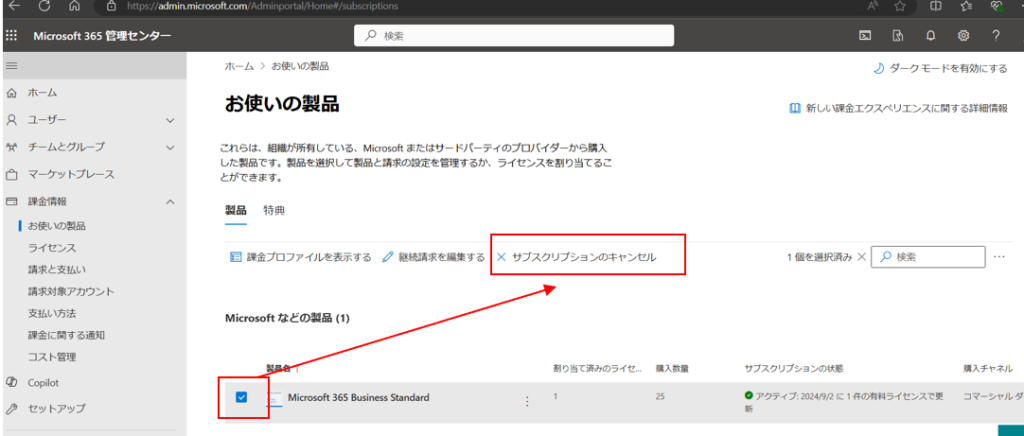The width and height of the screenshot is (1024, 436).
Task: Click the 割り当て済みのライセ... column header
Action: point(597,369)
